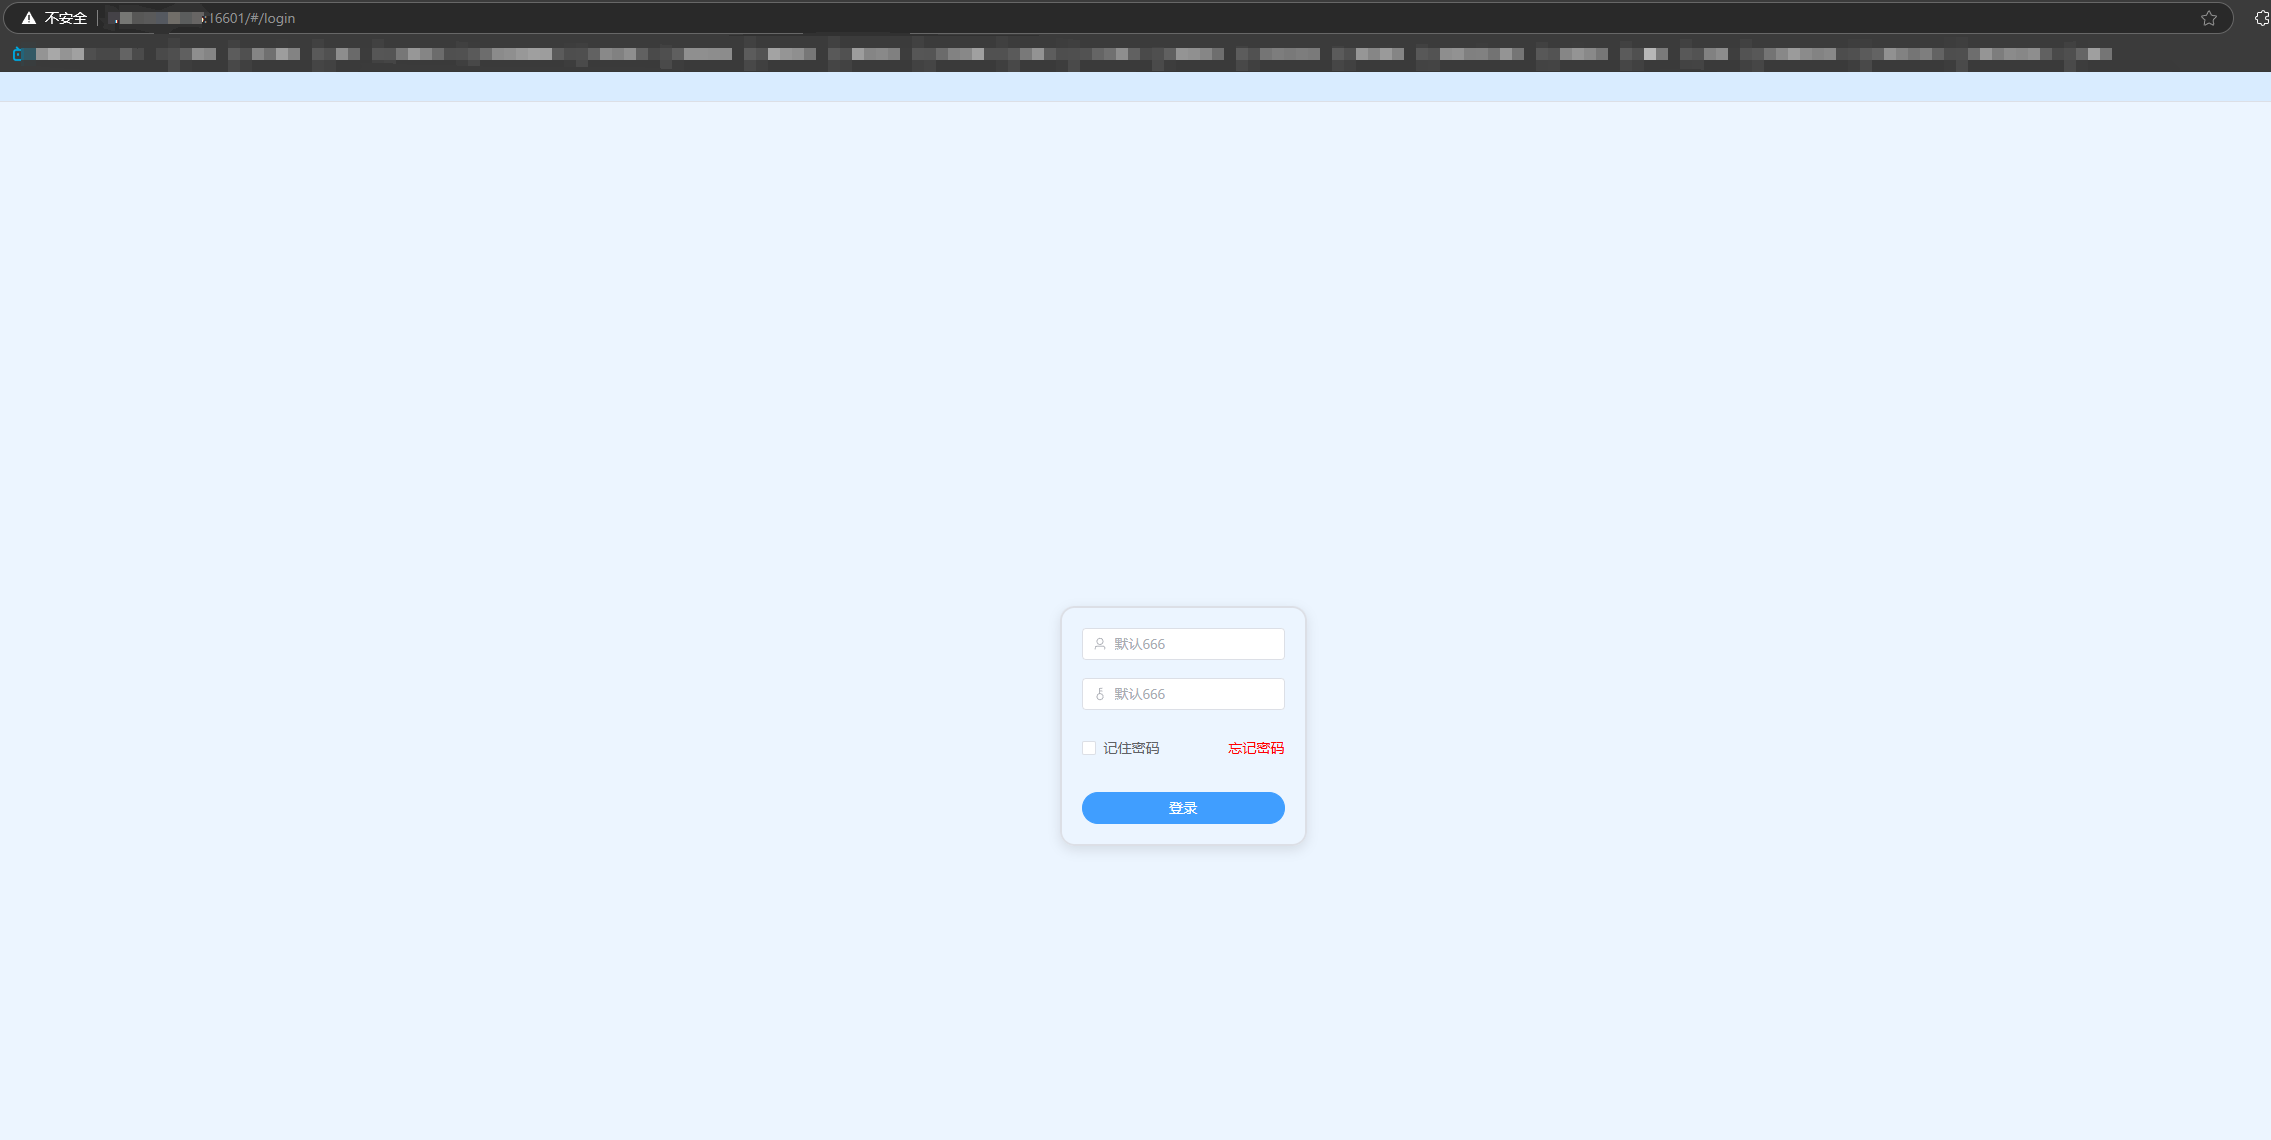Viewport: 2271px width, 1140px height.
Task: Click the light blue header strip
Action: 1135,87
